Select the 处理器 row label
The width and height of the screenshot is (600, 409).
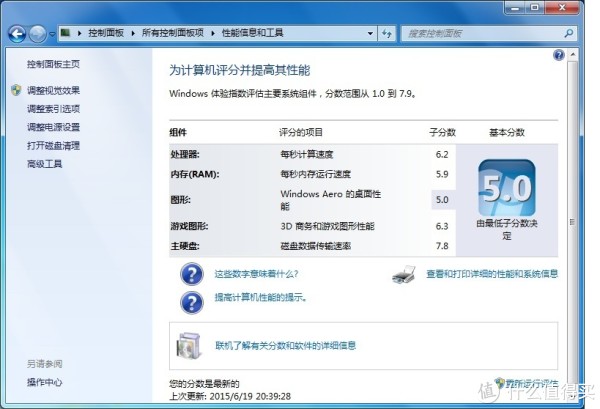[185, 155]
